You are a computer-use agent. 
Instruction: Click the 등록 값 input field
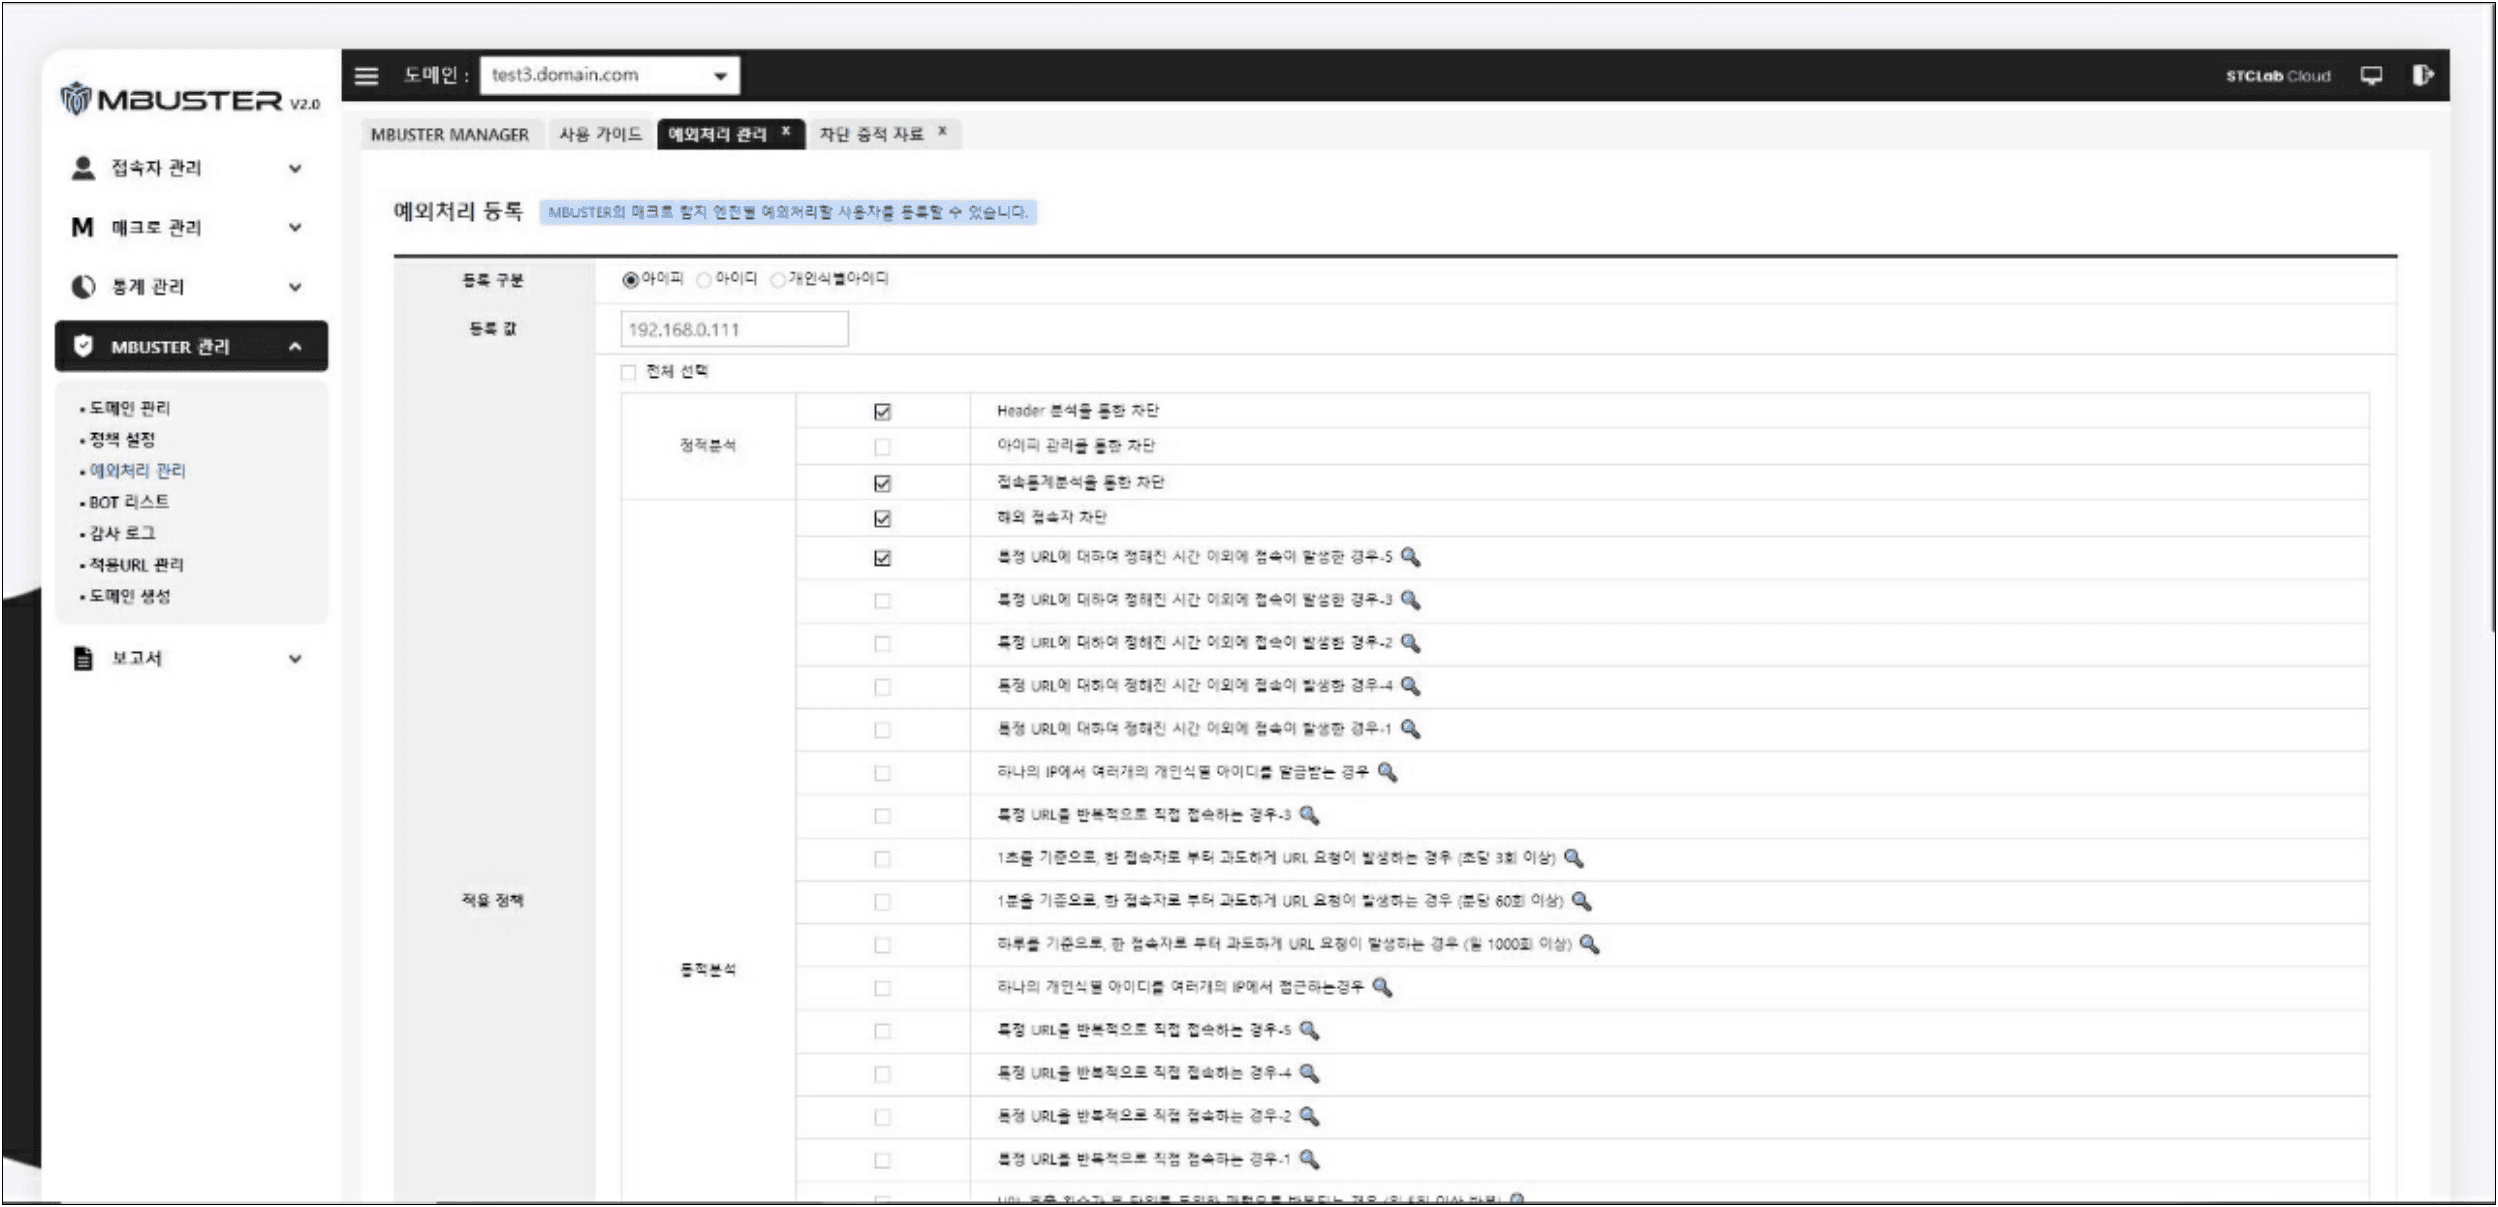734,330
